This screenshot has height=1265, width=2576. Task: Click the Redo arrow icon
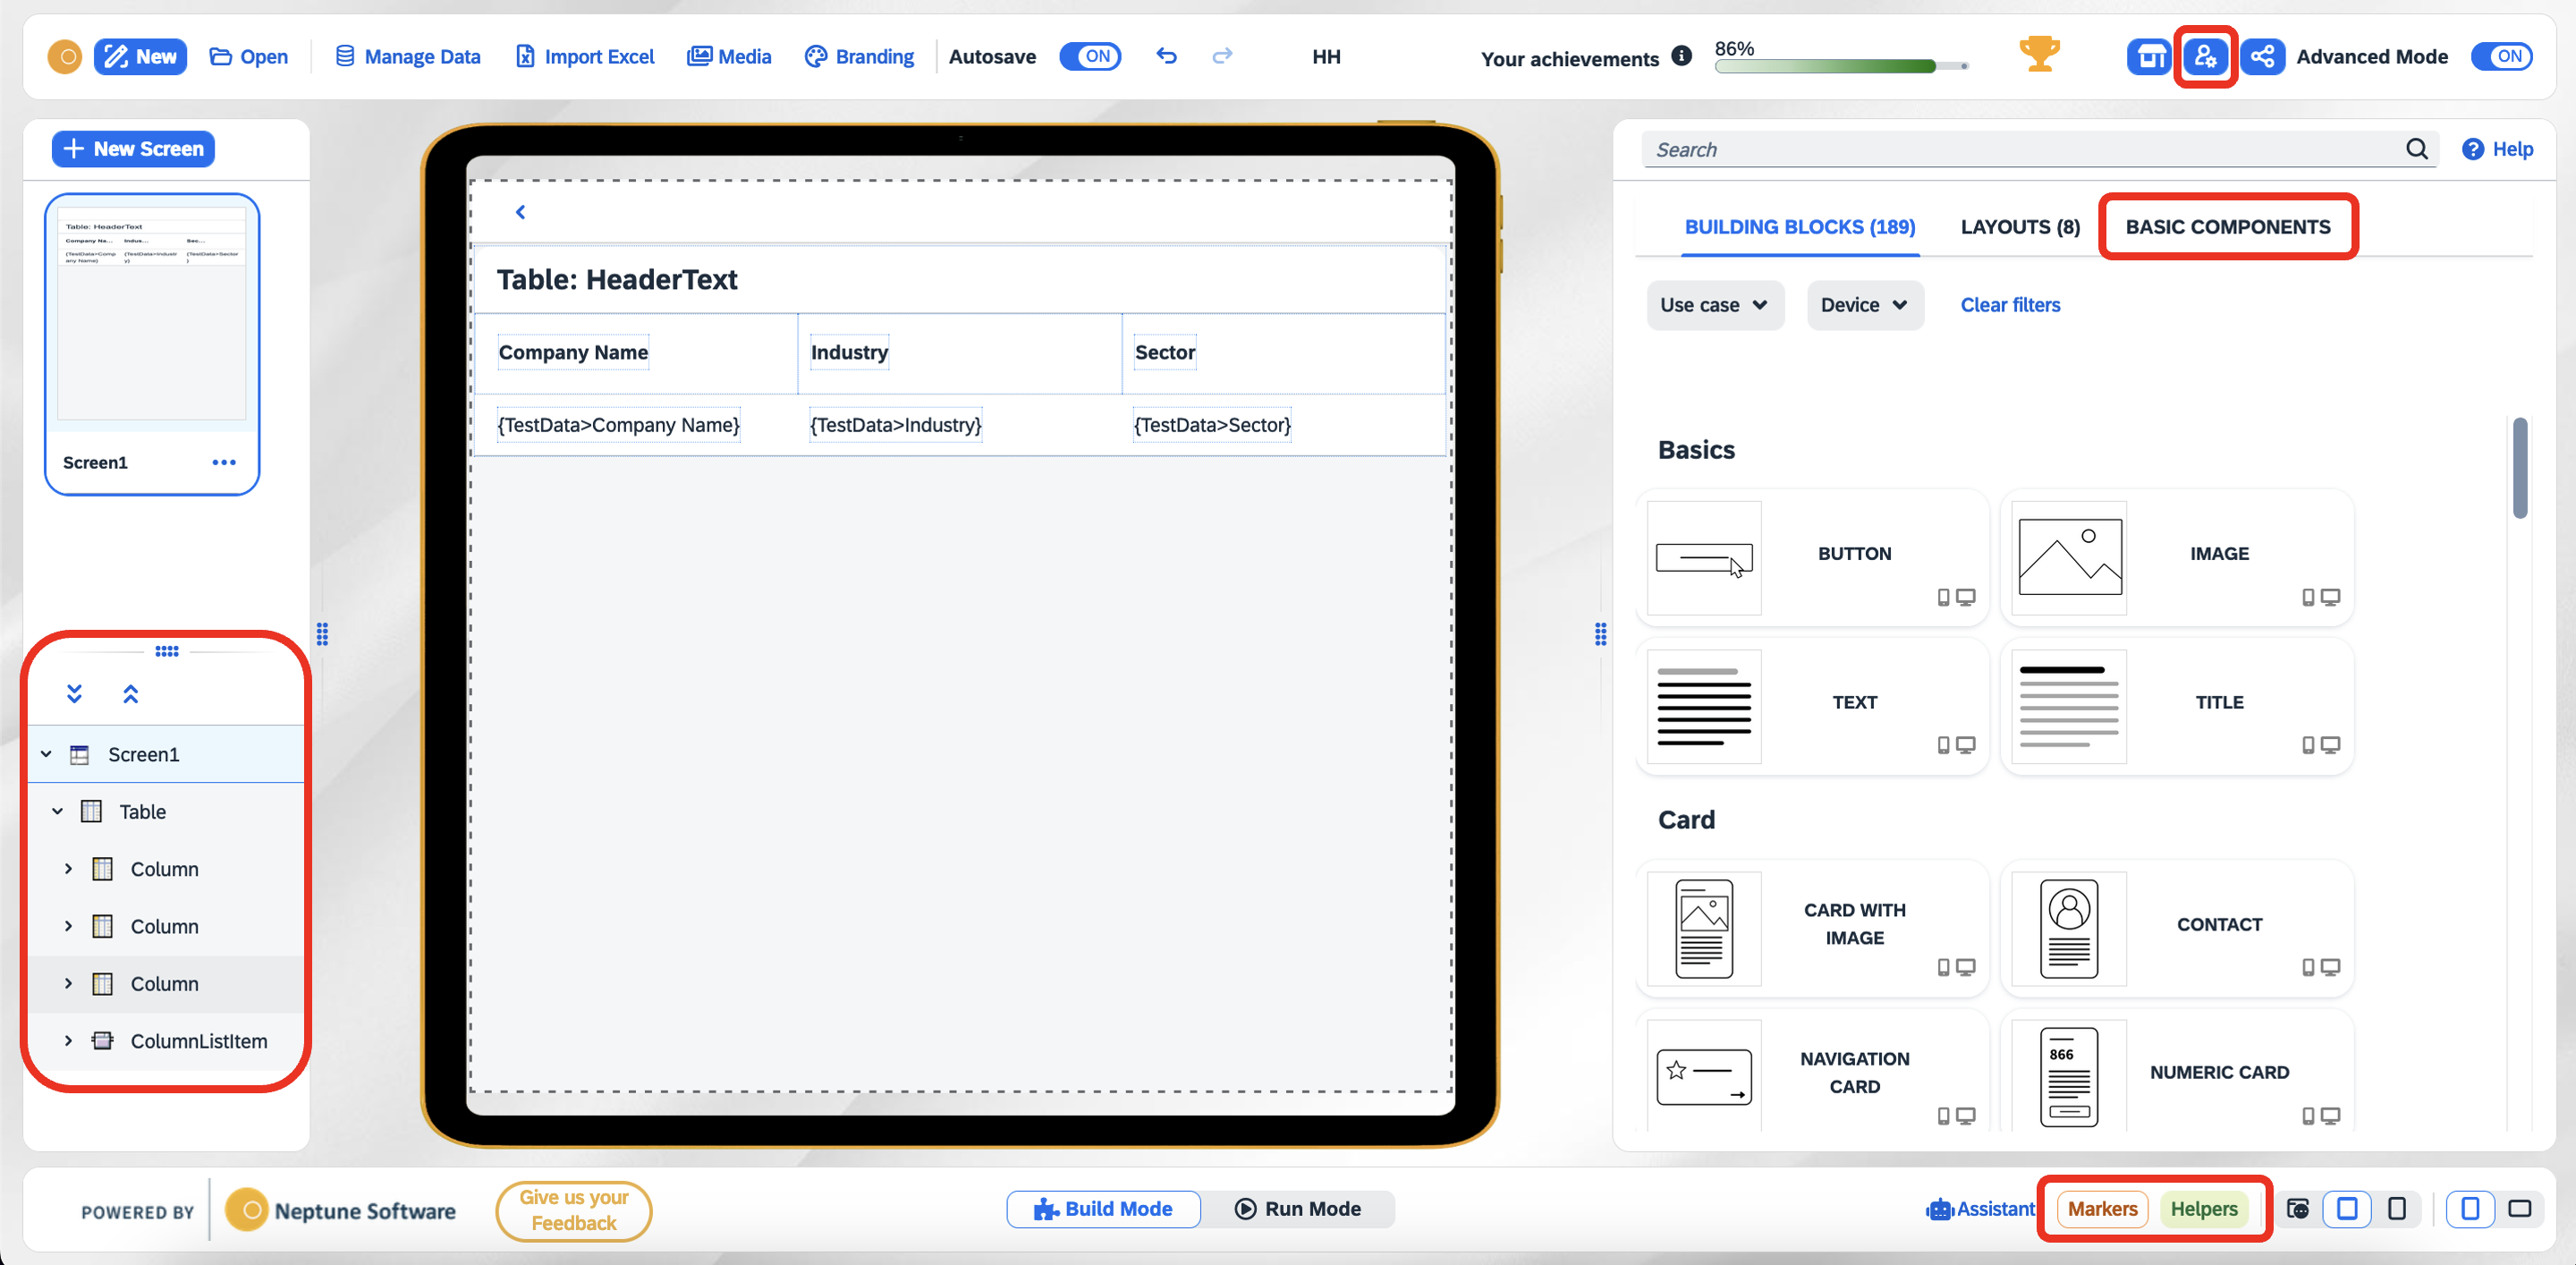click(x=1223, y=57)
